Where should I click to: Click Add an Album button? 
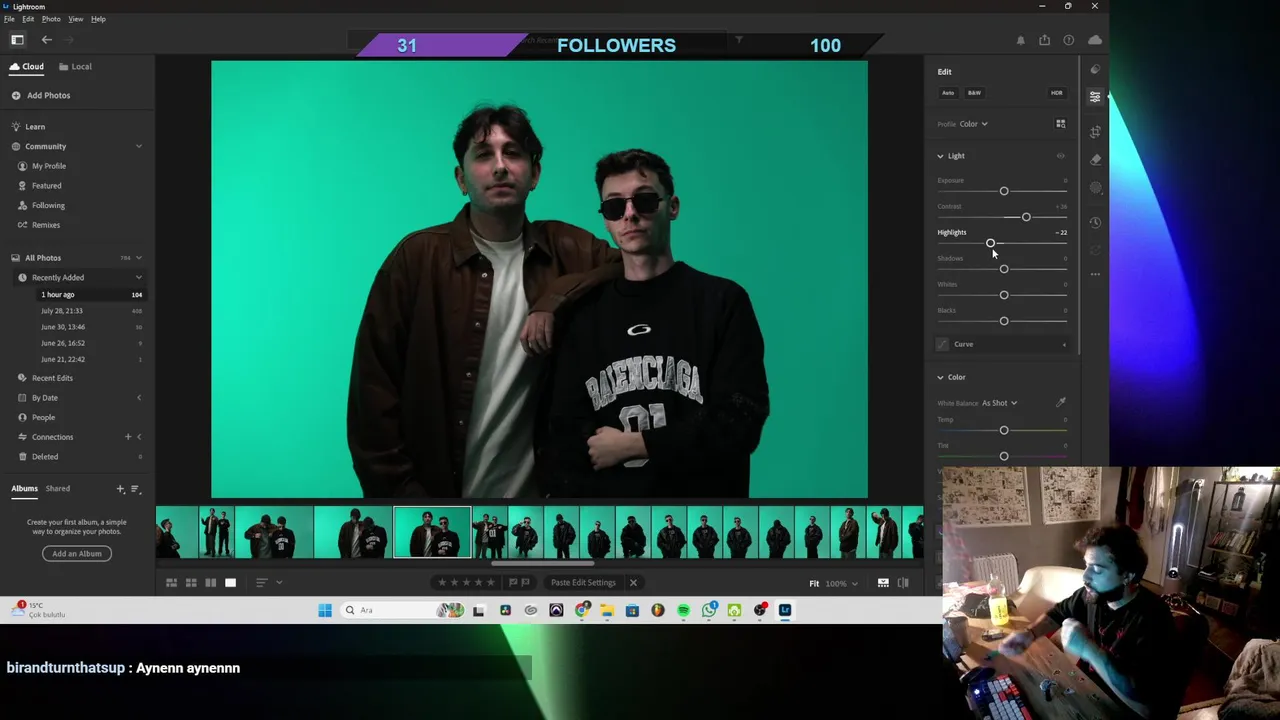pos(77,554)
